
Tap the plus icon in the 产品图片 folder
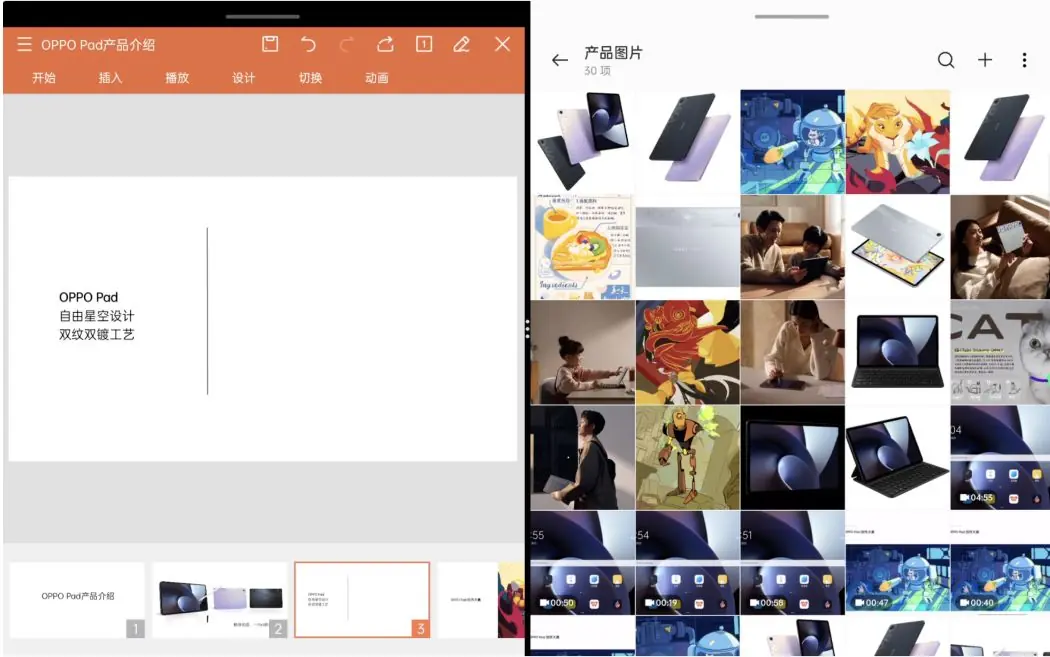(x=985, y=60)
